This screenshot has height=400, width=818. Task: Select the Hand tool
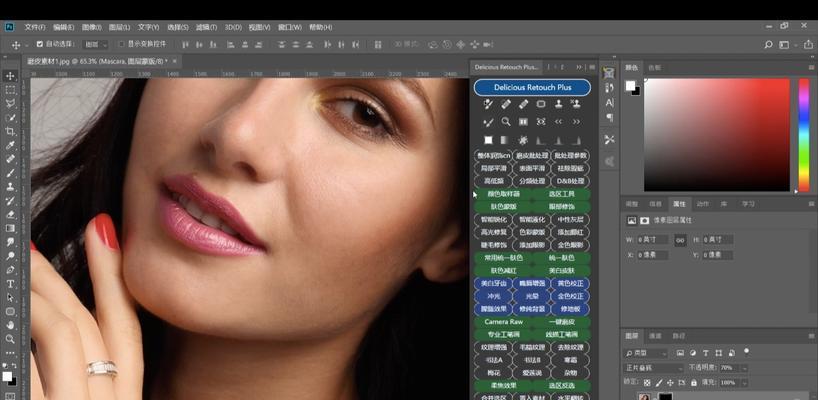[x=10, y=325]
